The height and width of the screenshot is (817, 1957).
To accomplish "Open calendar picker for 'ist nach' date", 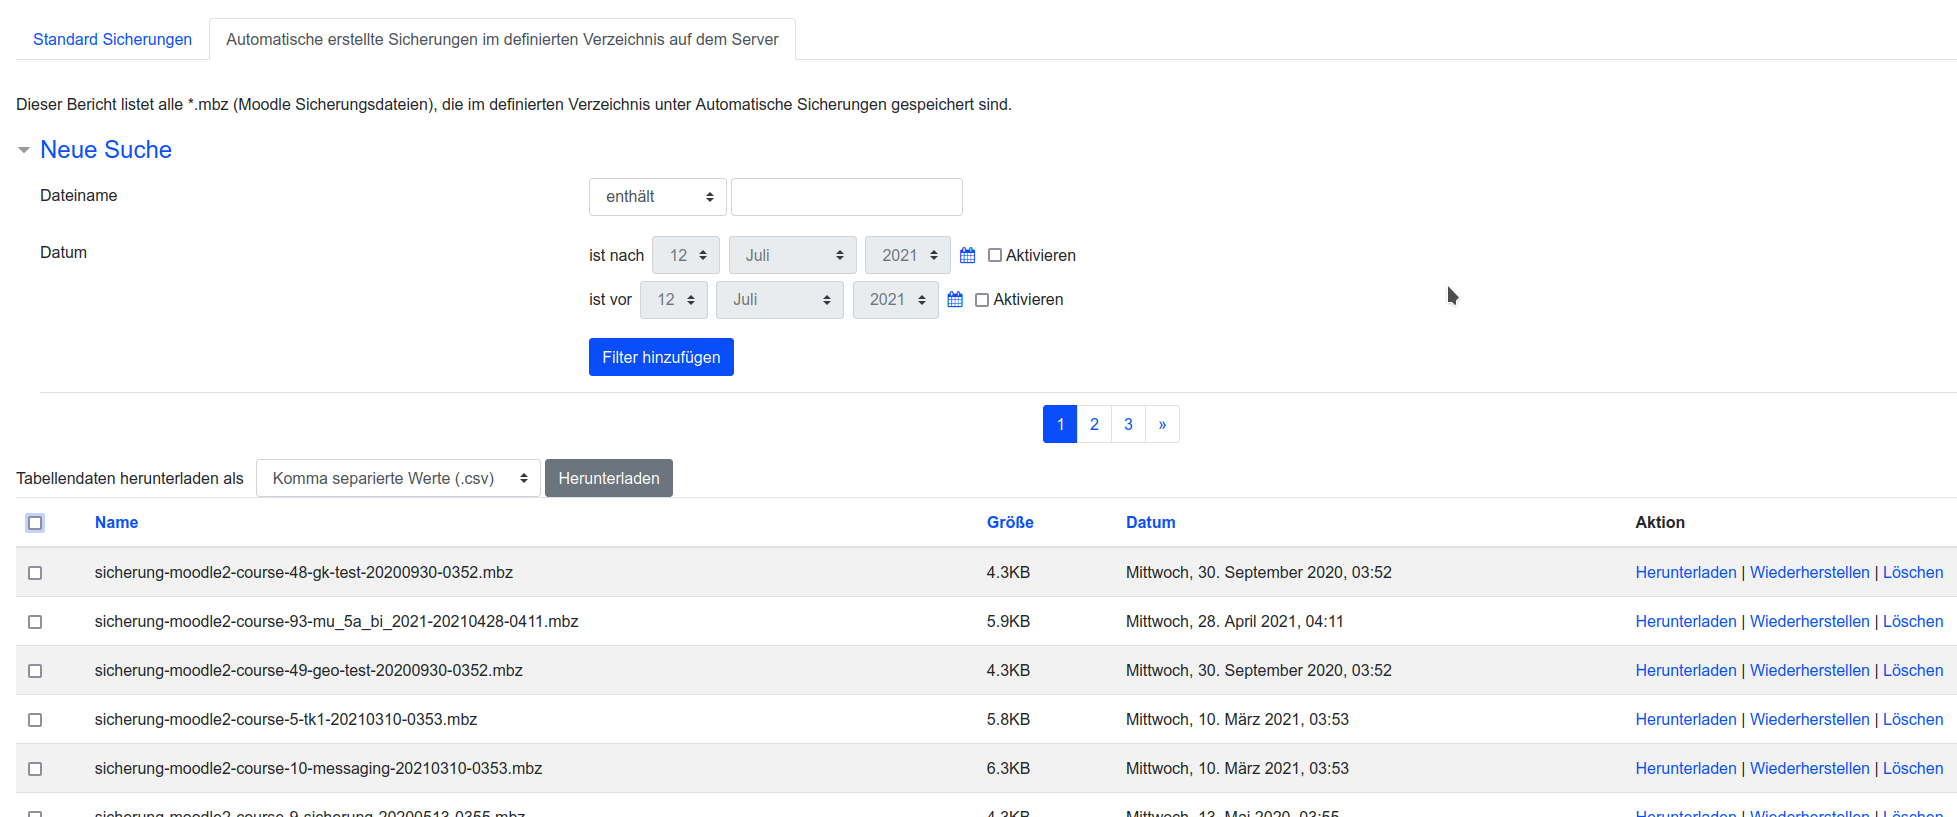I will 967,256.
